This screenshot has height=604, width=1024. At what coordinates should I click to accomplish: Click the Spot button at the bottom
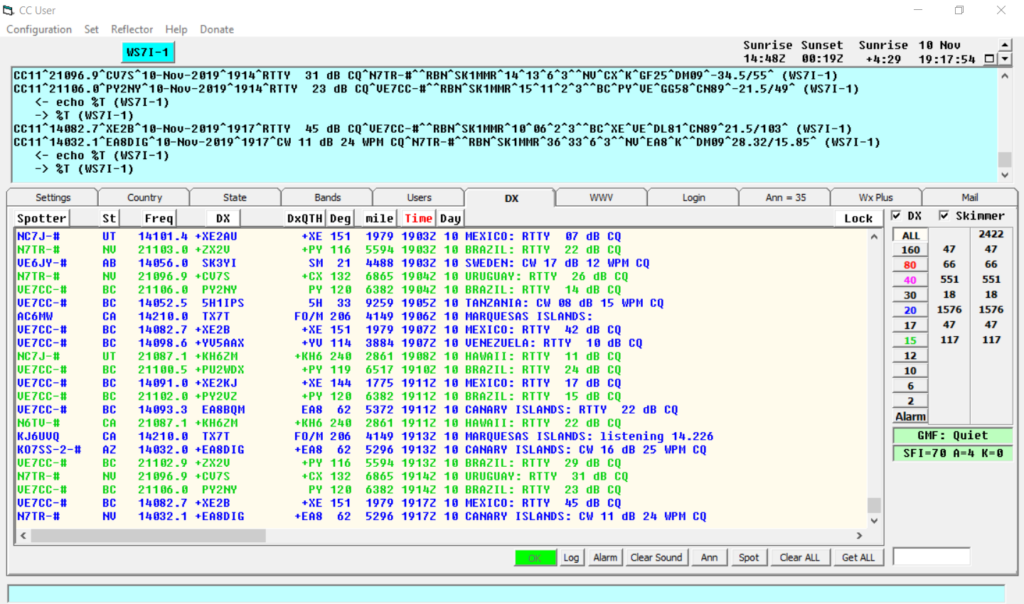[748, 557]
